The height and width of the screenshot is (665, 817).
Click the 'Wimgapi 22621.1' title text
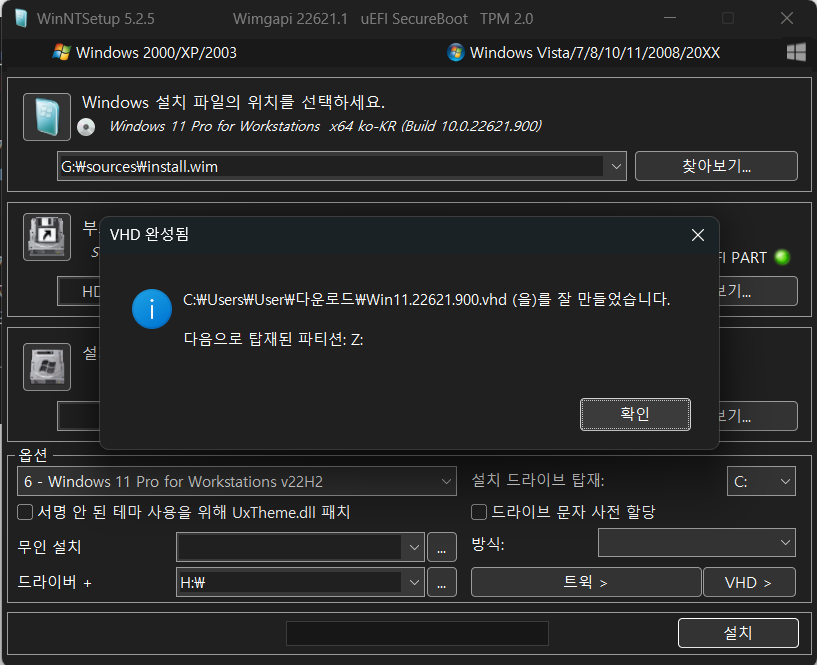tap(290, 19)
